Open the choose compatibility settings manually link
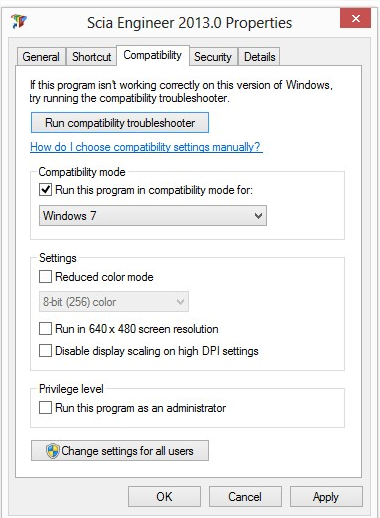Screen dimensions: 380x518 click(x=146, y=147)
